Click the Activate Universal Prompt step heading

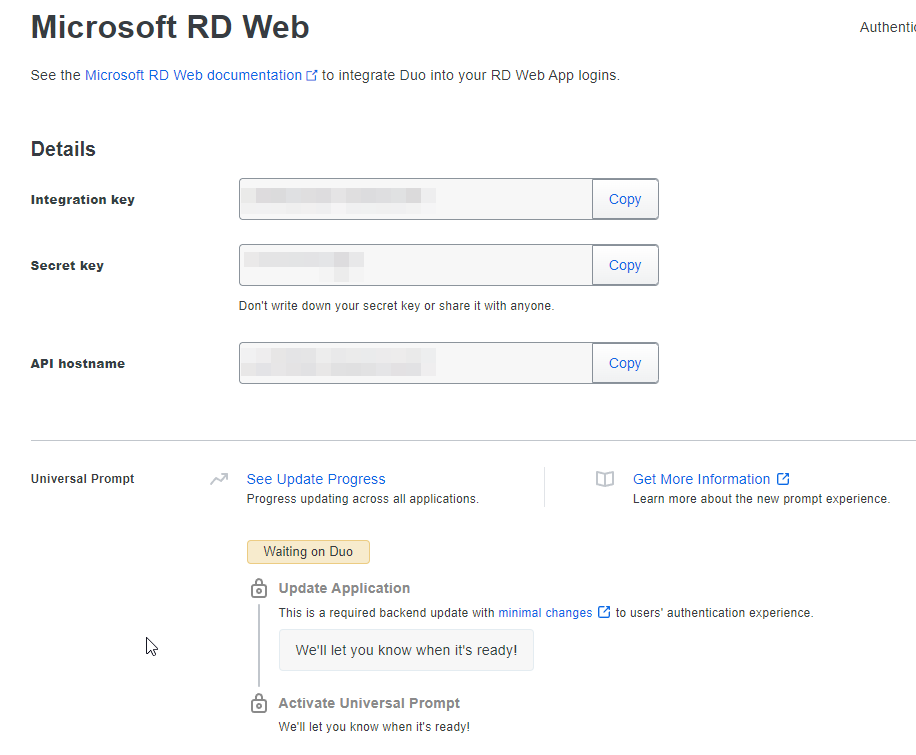pos(369,703)
